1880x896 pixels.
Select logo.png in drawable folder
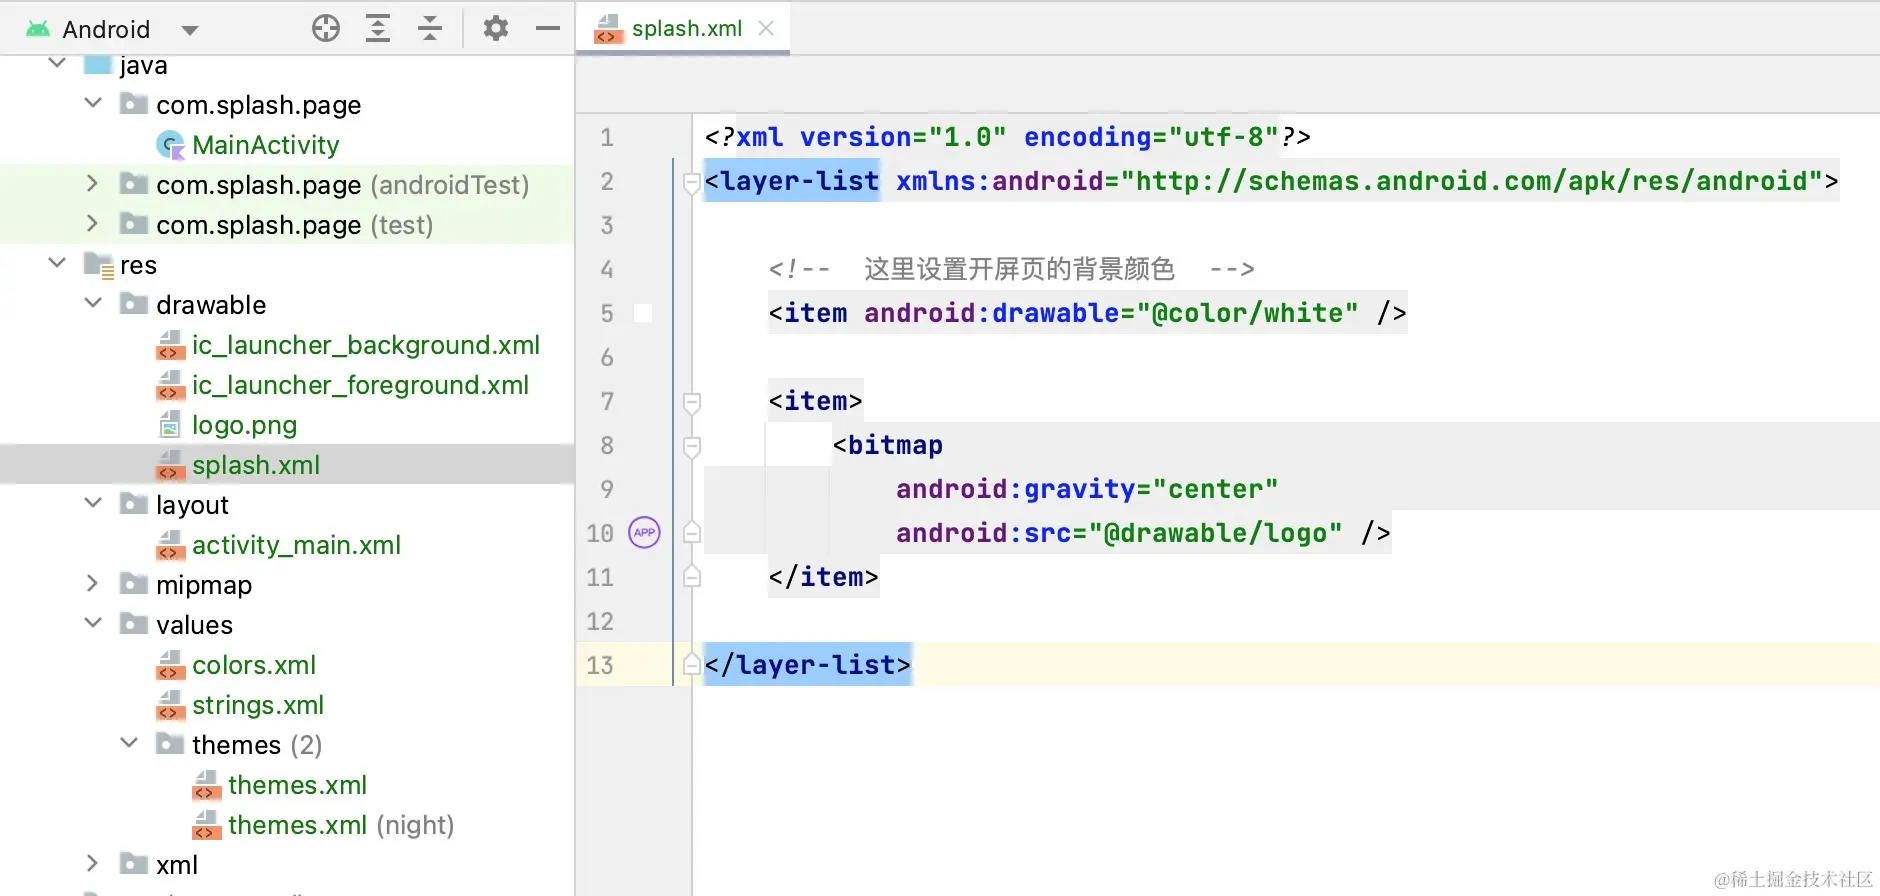tap(244, 425)
